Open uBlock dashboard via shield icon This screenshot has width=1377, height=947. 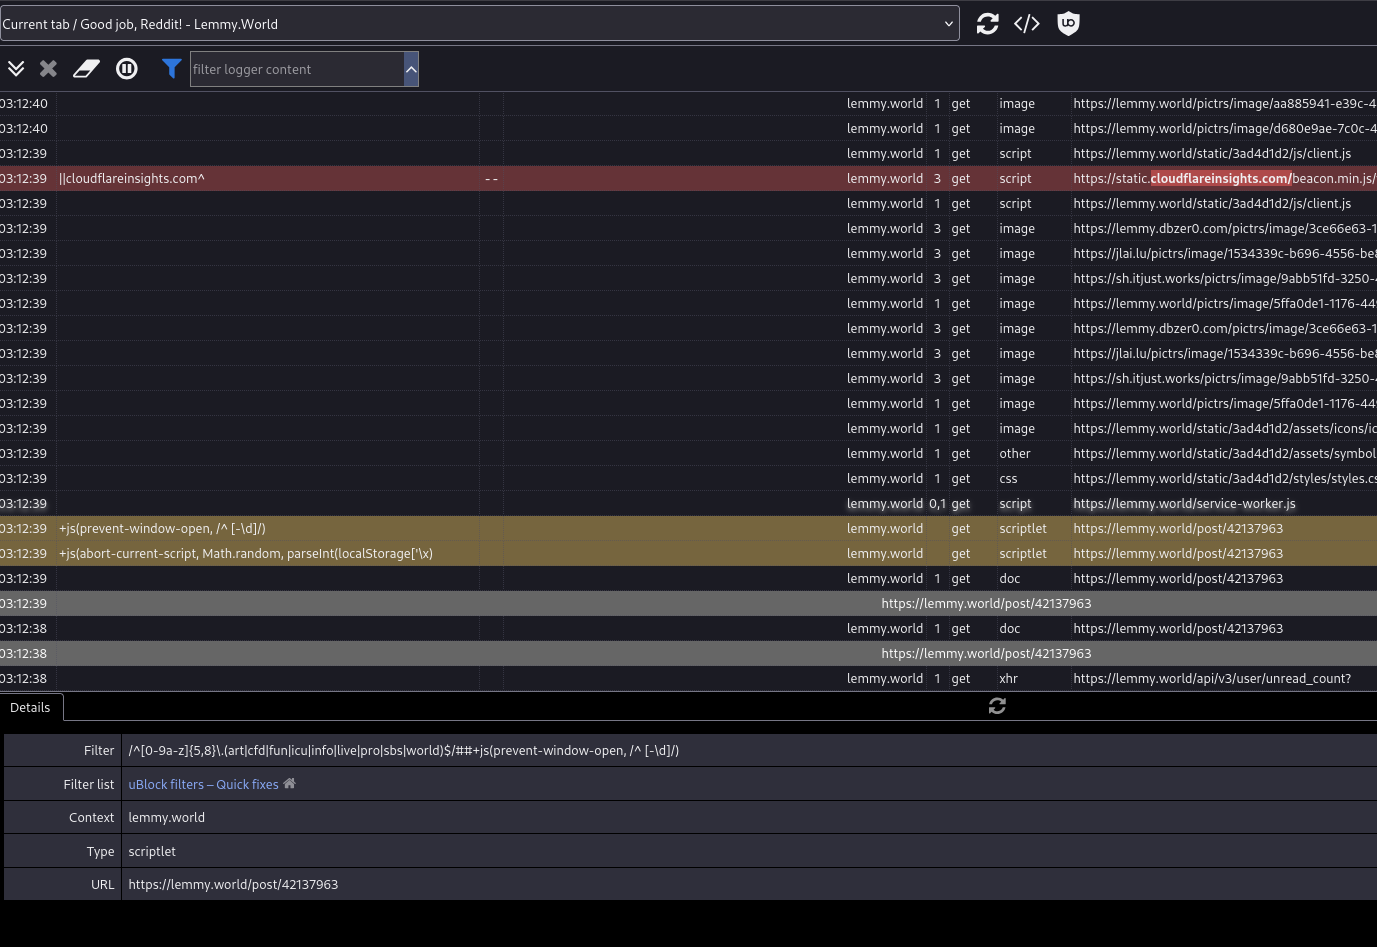coord(1068,24)
